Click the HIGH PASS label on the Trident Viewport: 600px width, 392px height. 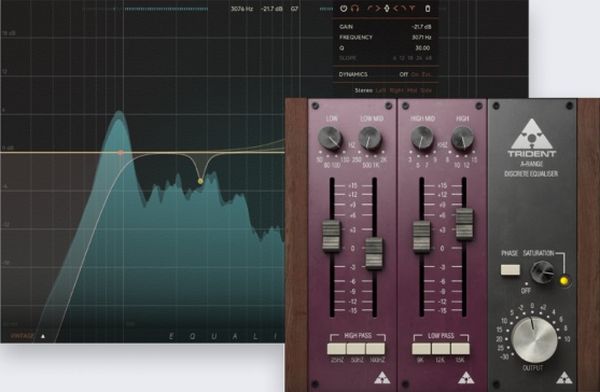[358, 336]
